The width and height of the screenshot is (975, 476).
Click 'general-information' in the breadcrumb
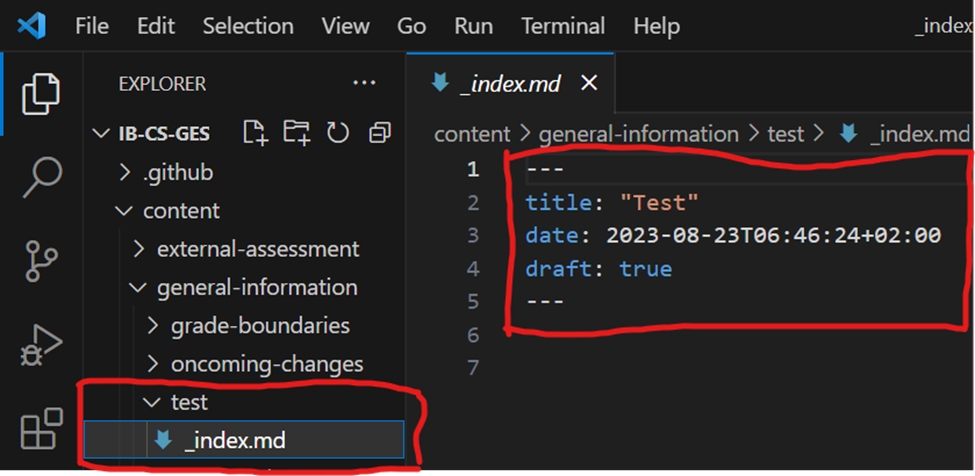[639, 134]
